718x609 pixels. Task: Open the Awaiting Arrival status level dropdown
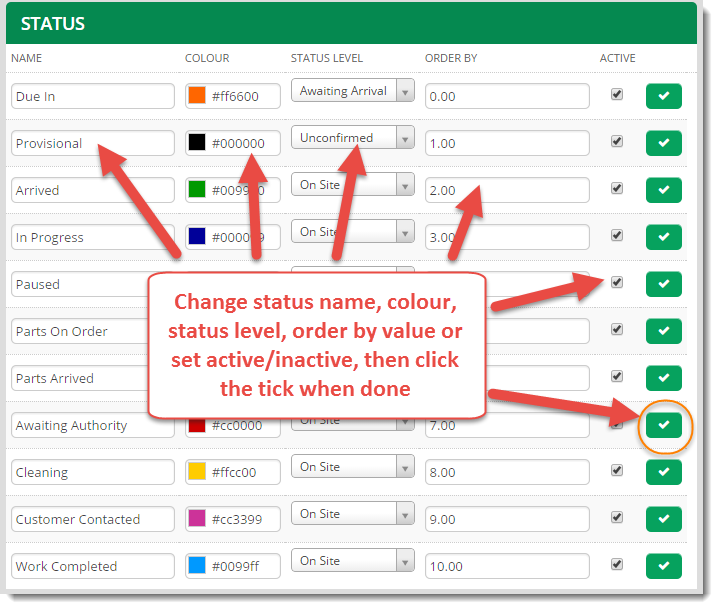coord(353,91)
